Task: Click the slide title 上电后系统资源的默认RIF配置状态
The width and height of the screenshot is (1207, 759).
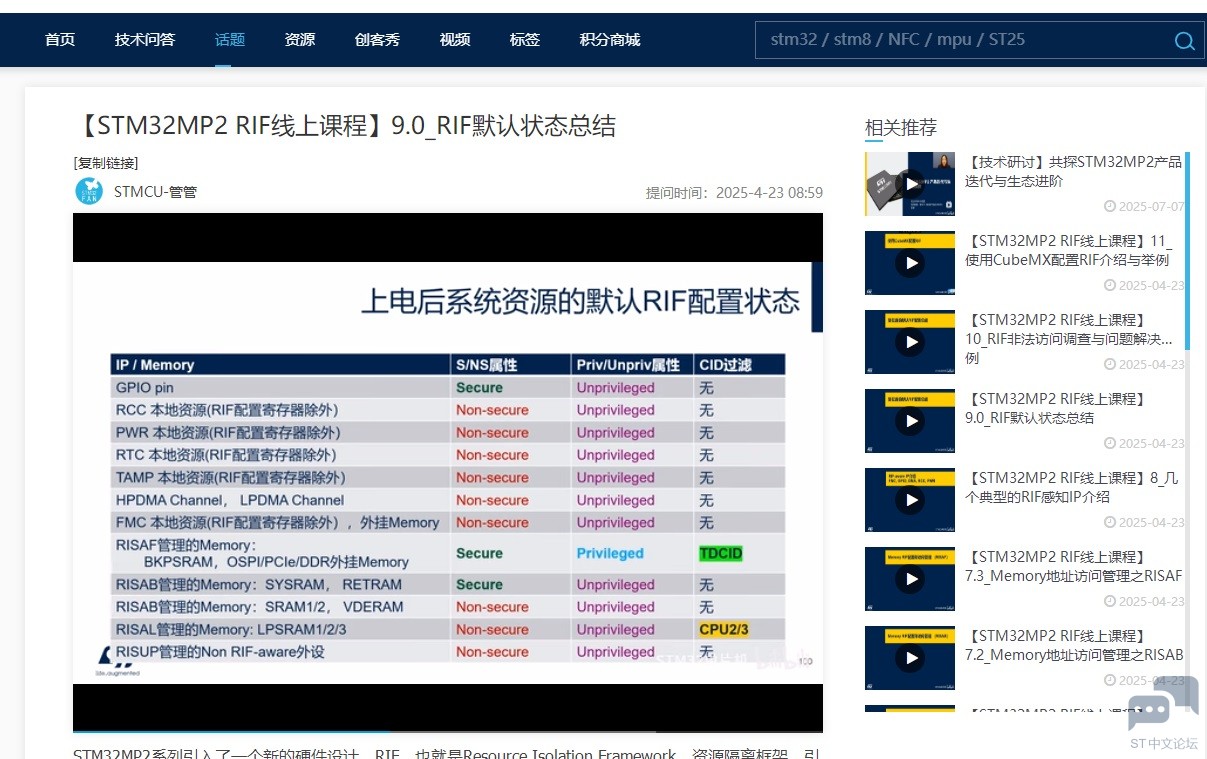Action: point(580,300)
